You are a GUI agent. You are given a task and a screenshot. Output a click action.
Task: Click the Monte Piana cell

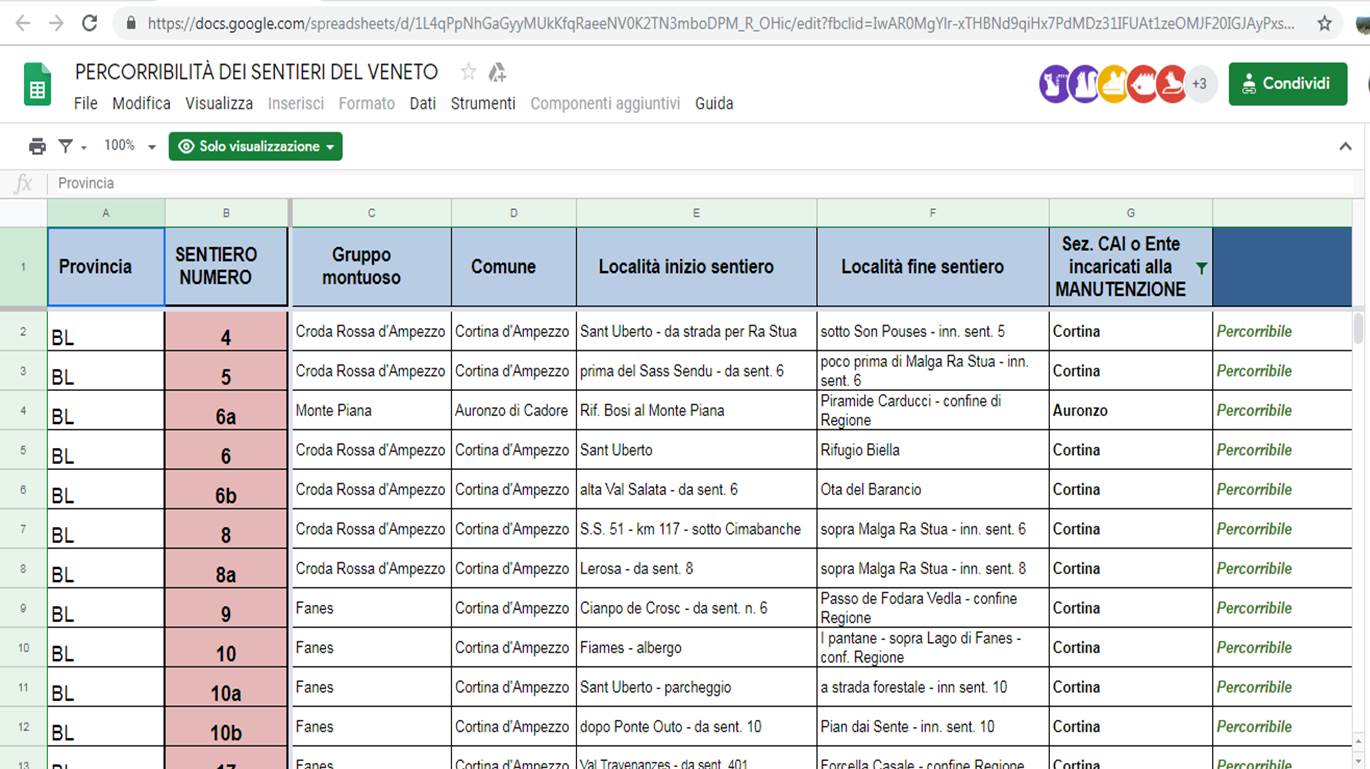371,411
